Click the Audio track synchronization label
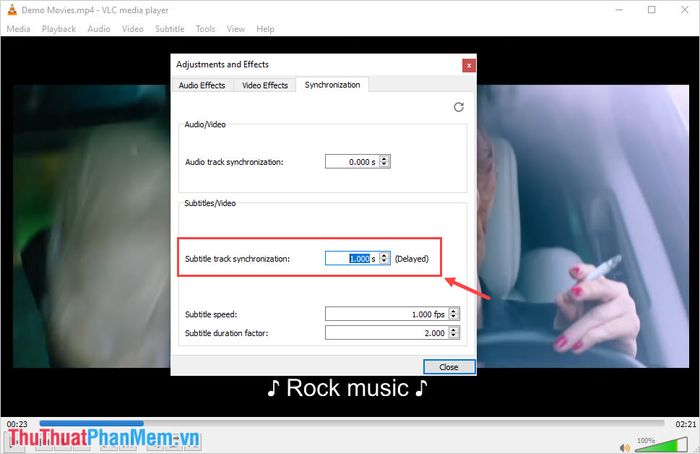The width and height of the screenshot is (700, 454). point(234,162)
